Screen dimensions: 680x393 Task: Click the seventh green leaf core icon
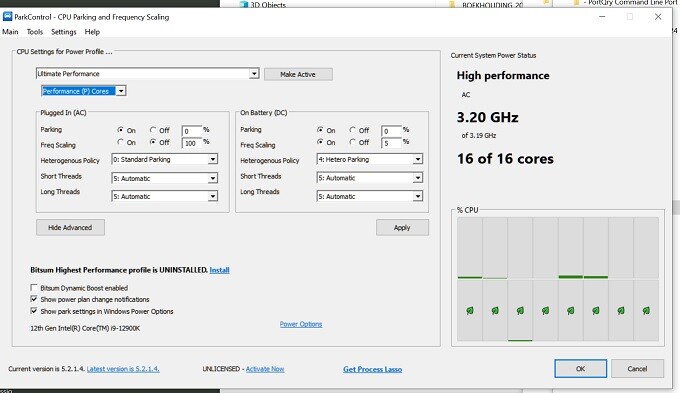(x=621, y=311)
